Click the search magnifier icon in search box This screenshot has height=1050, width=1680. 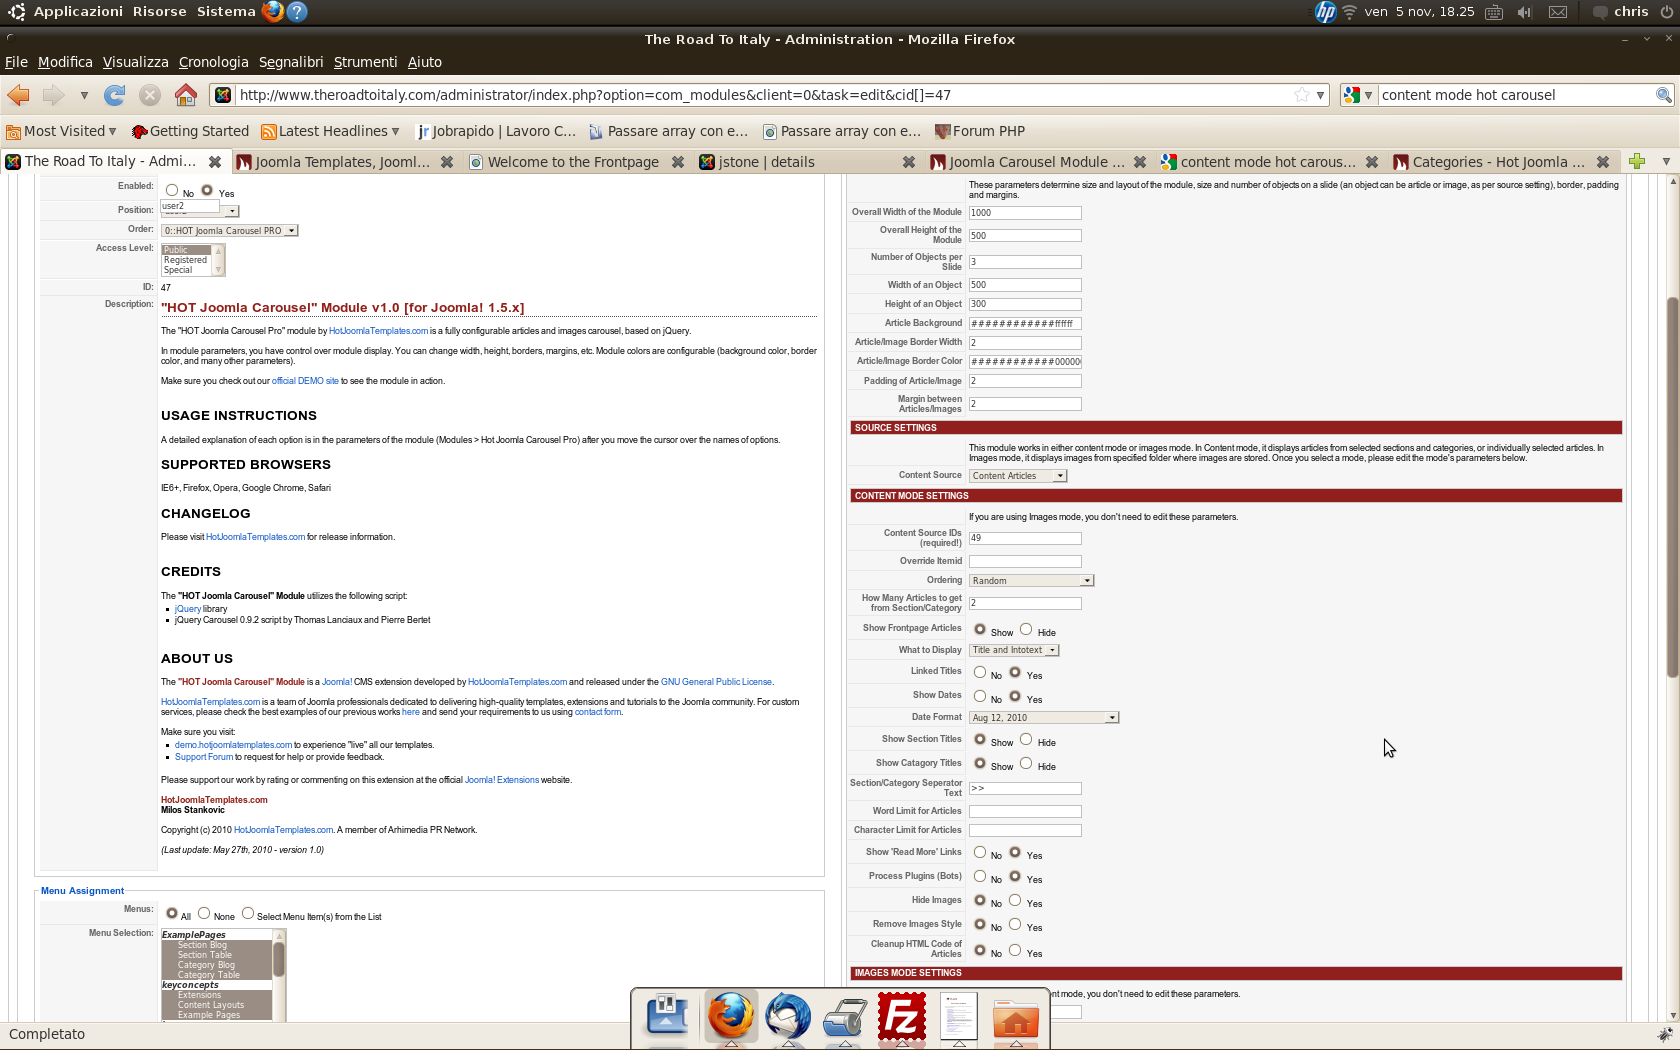point(1663,95)
